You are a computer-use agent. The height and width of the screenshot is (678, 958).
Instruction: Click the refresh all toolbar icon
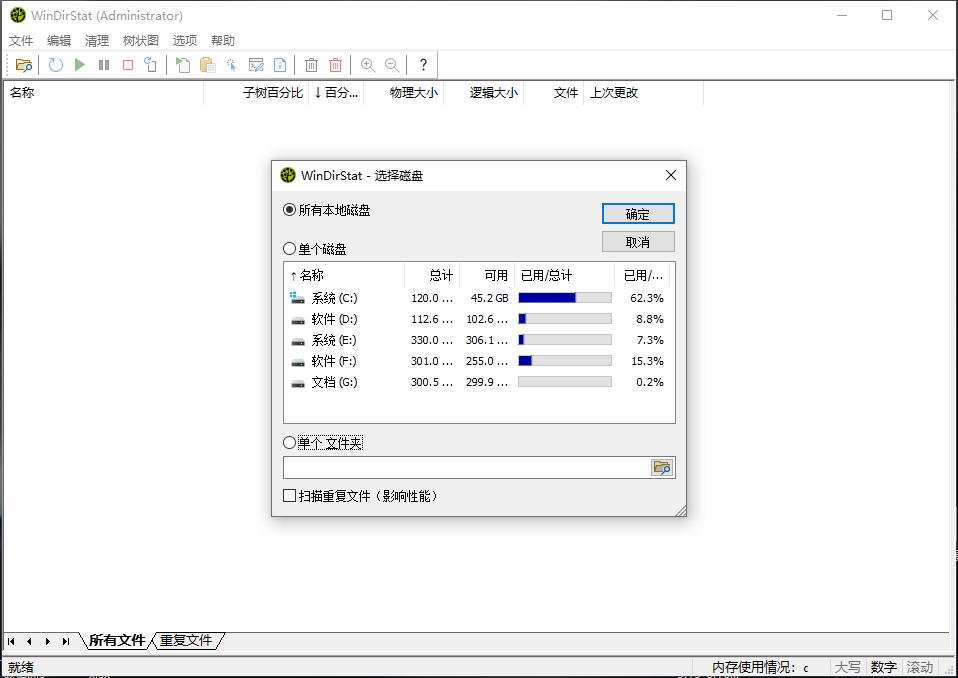click(56, 65)
